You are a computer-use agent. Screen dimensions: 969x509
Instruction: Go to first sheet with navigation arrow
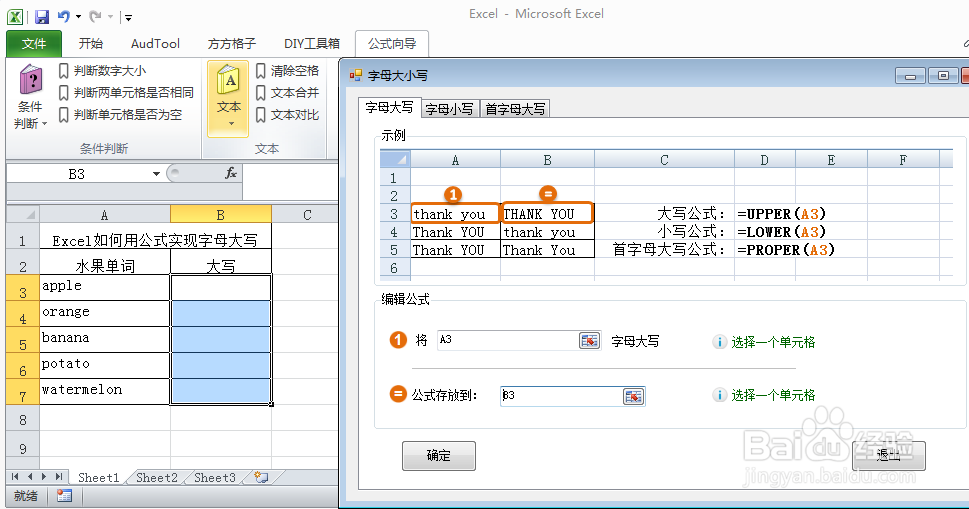tap(15, 477)
